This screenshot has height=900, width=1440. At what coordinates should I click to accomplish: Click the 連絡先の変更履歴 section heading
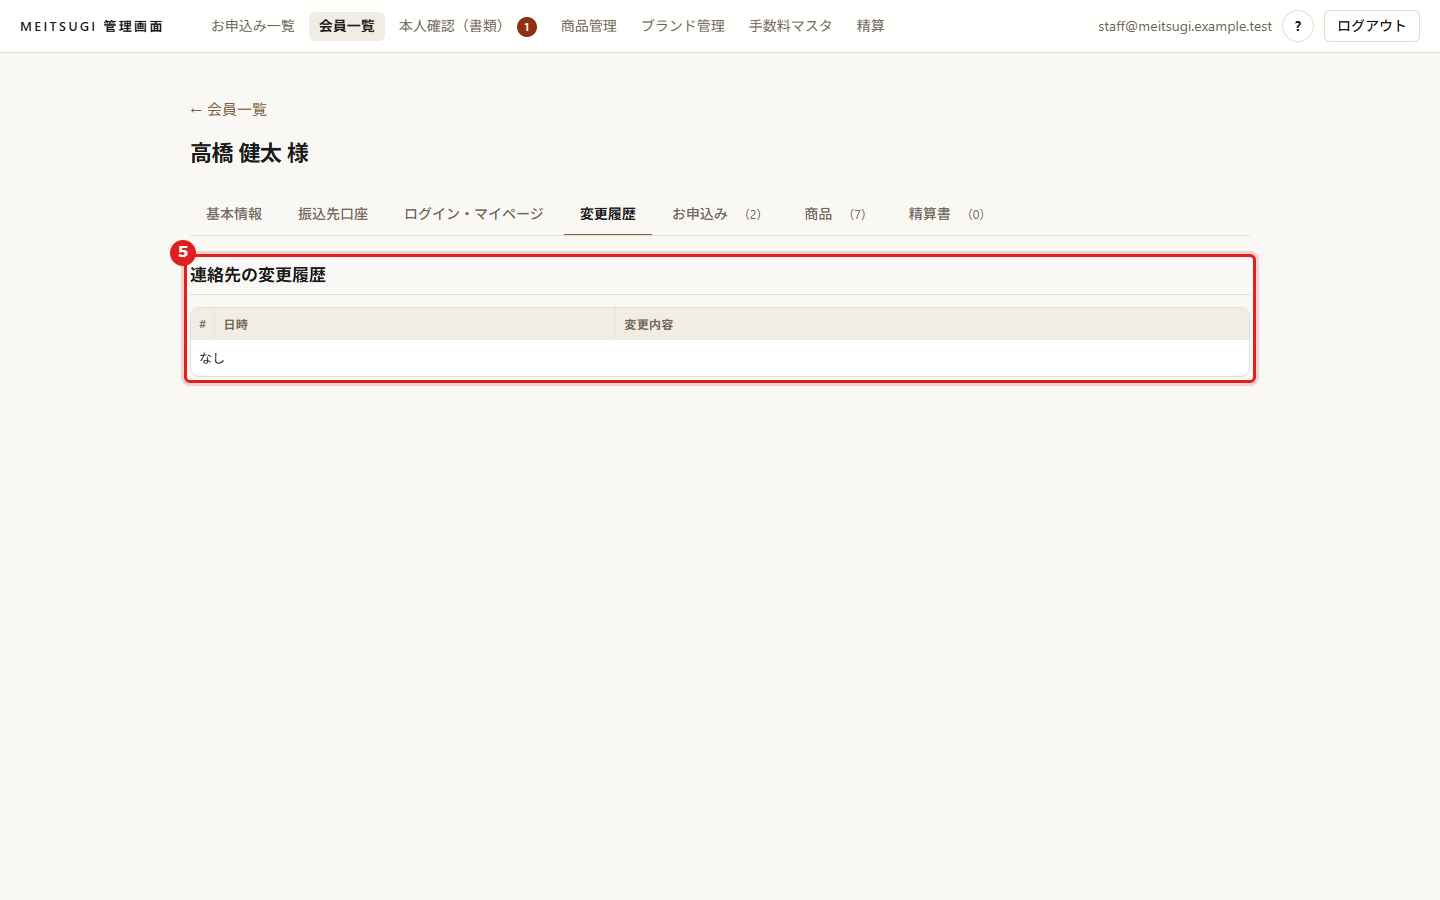click(x=258, y=275)
